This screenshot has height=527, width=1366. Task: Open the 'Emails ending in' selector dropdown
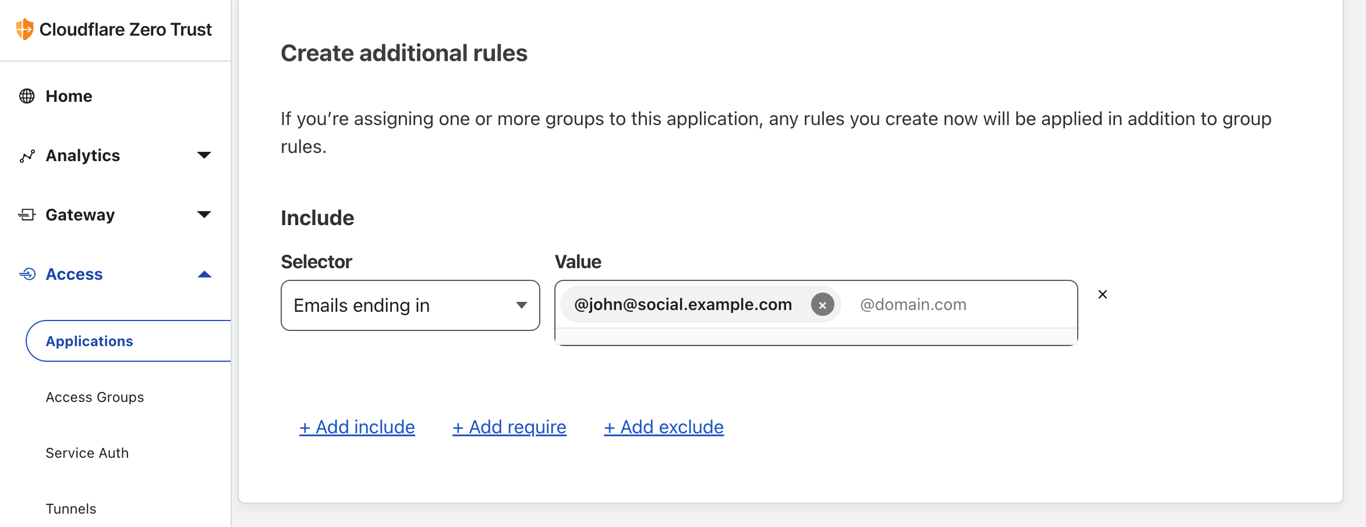click(410, 305)
